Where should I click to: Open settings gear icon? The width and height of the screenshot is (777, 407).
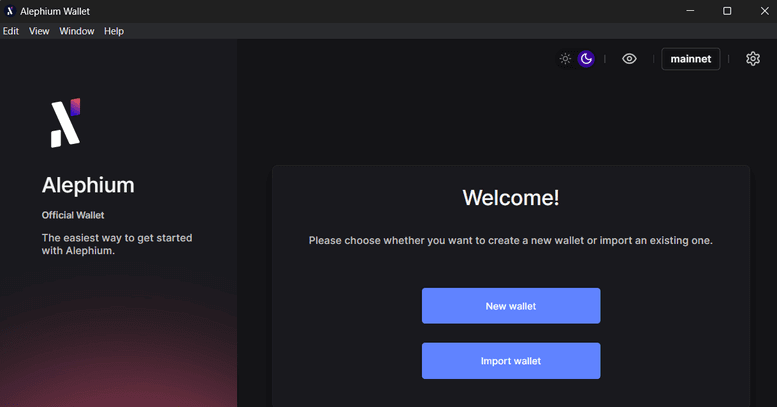(753, 58)
